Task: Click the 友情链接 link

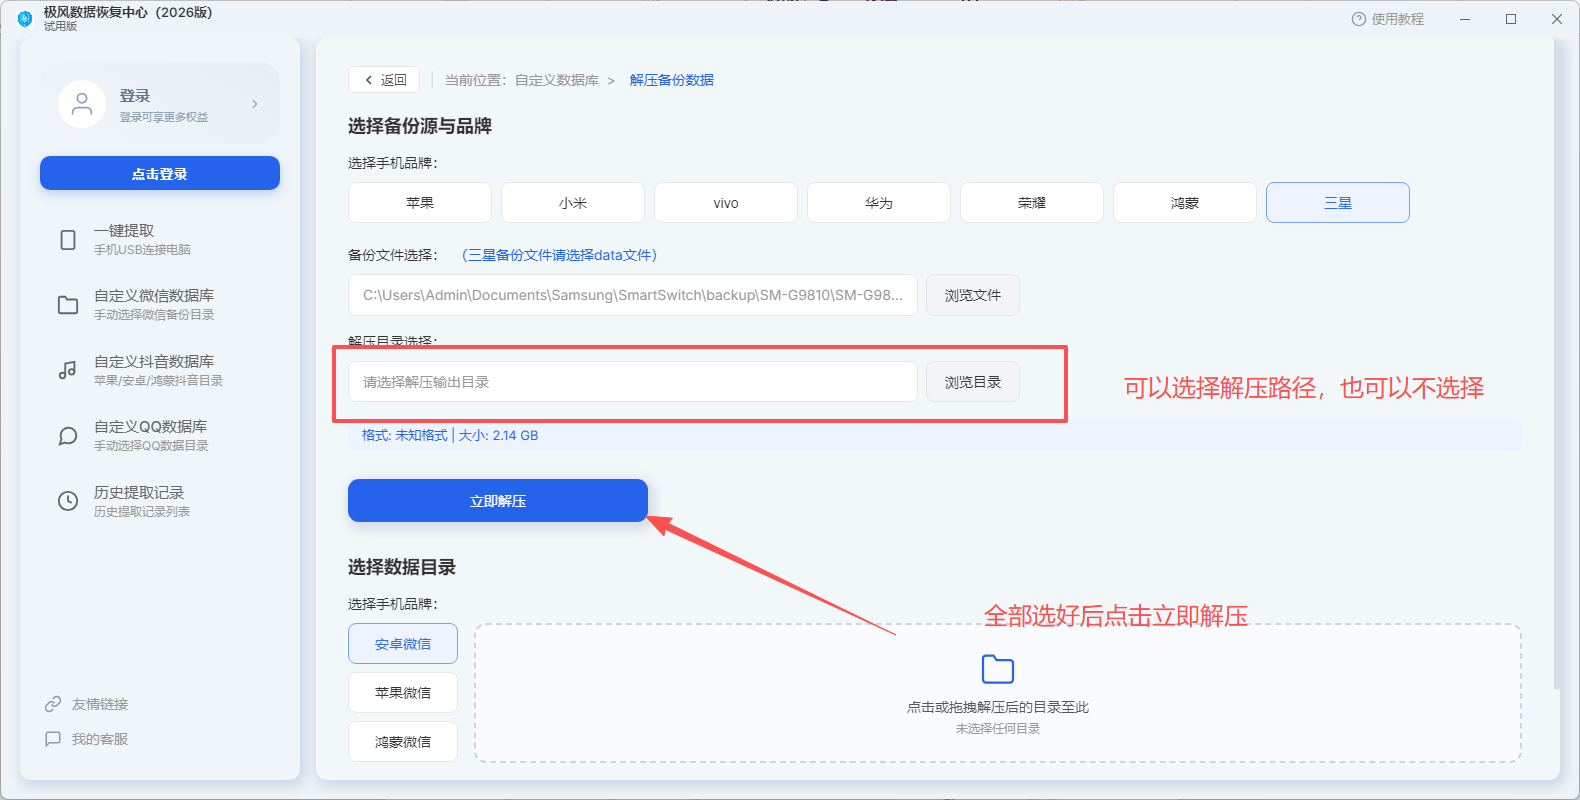Action: point(100,704)
